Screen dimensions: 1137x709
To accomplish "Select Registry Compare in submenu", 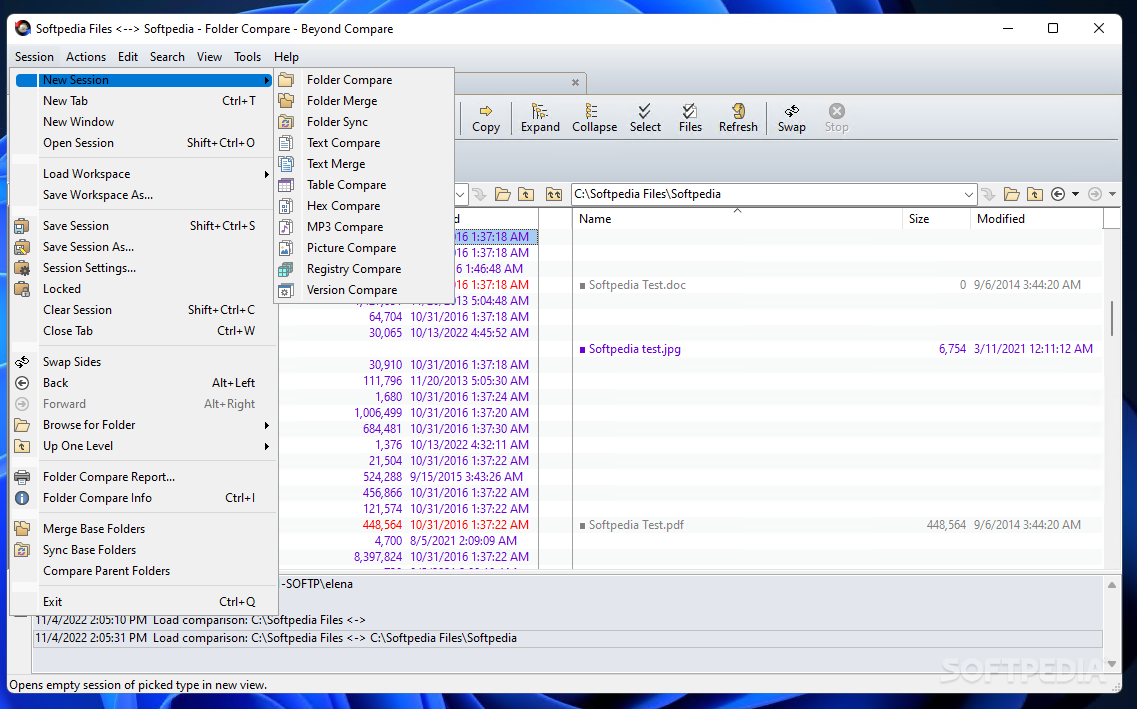I will (363, 269).
